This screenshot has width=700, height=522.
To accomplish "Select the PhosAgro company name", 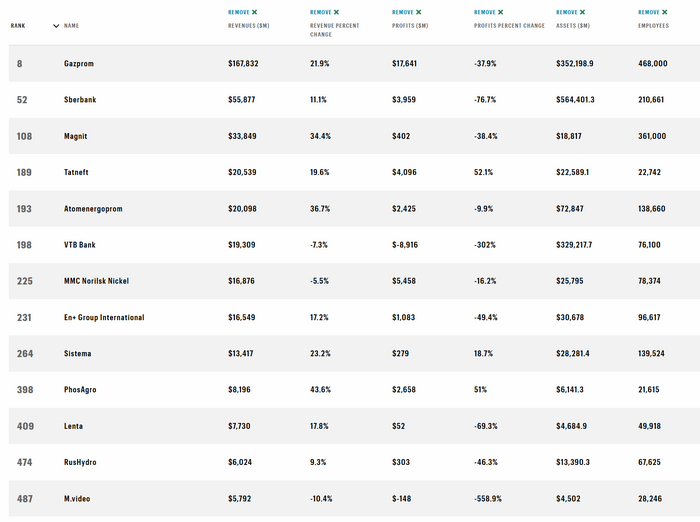I will tap(81, 390).
